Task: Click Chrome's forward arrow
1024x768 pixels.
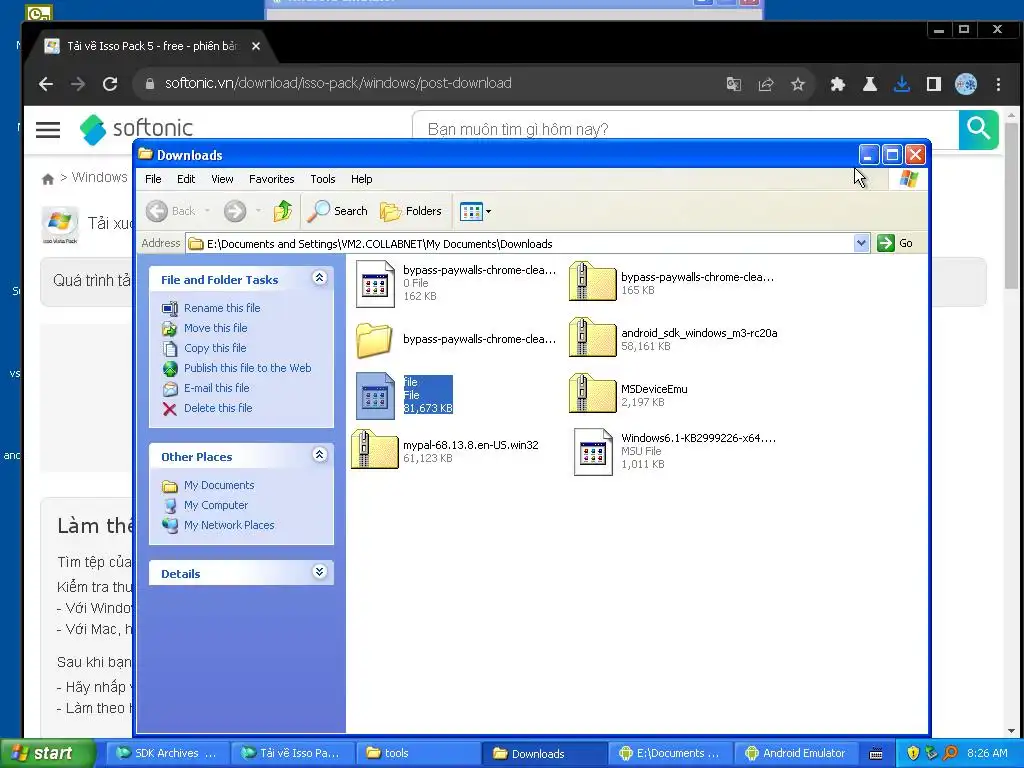Action: [x=78, y=84]
